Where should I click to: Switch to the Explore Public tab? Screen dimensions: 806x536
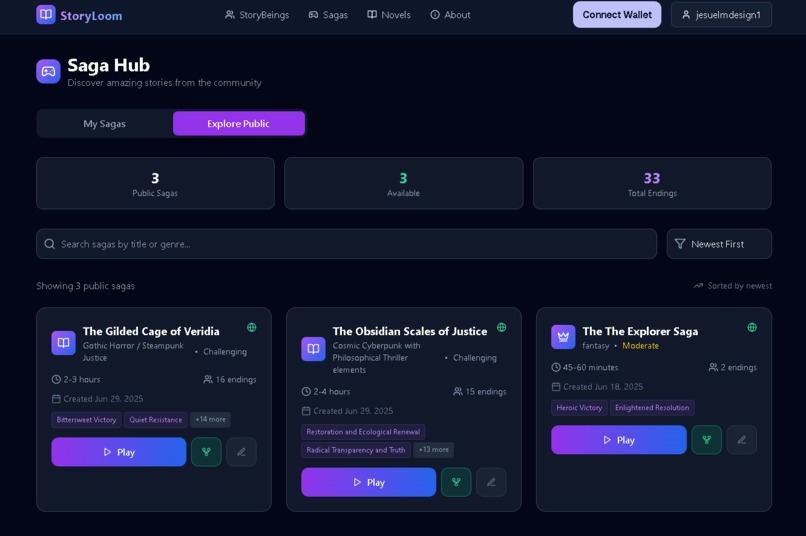(x=239, y=124)
